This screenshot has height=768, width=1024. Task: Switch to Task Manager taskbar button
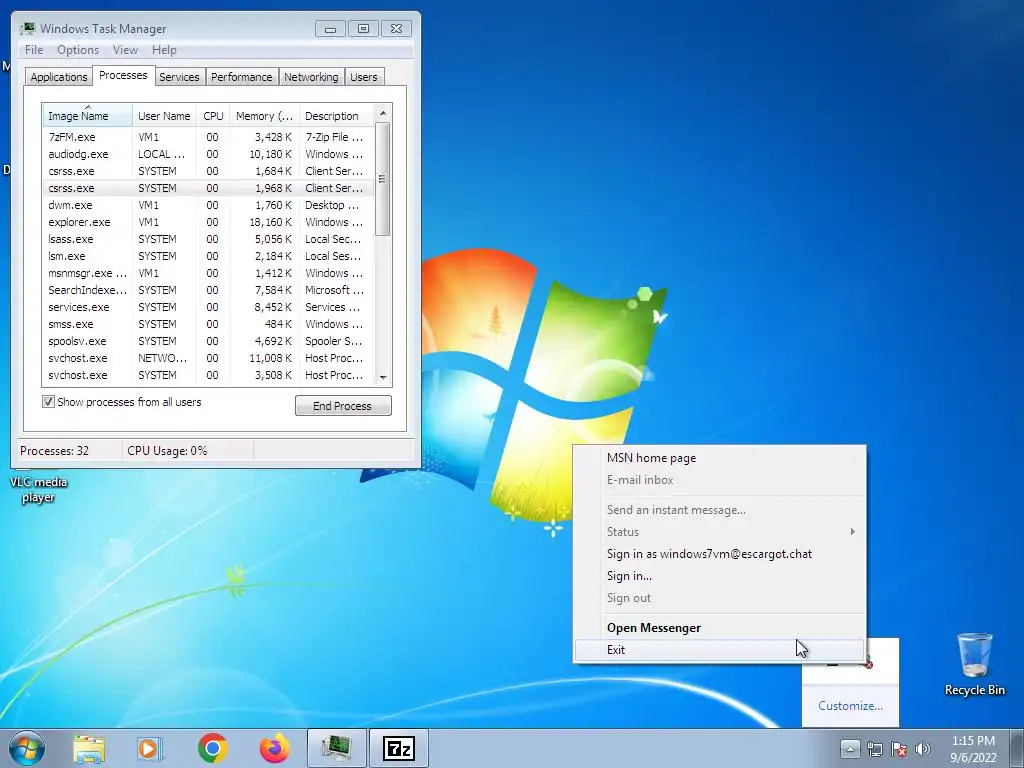coord(336,748)
